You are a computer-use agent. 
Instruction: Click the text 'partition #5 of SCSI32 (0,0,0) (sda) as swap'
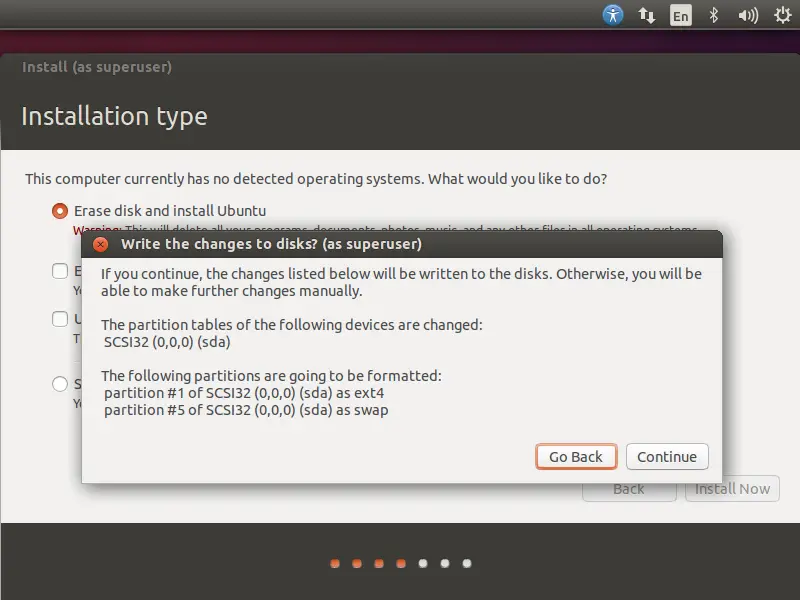pyautogui.click(x=246, y=410)
